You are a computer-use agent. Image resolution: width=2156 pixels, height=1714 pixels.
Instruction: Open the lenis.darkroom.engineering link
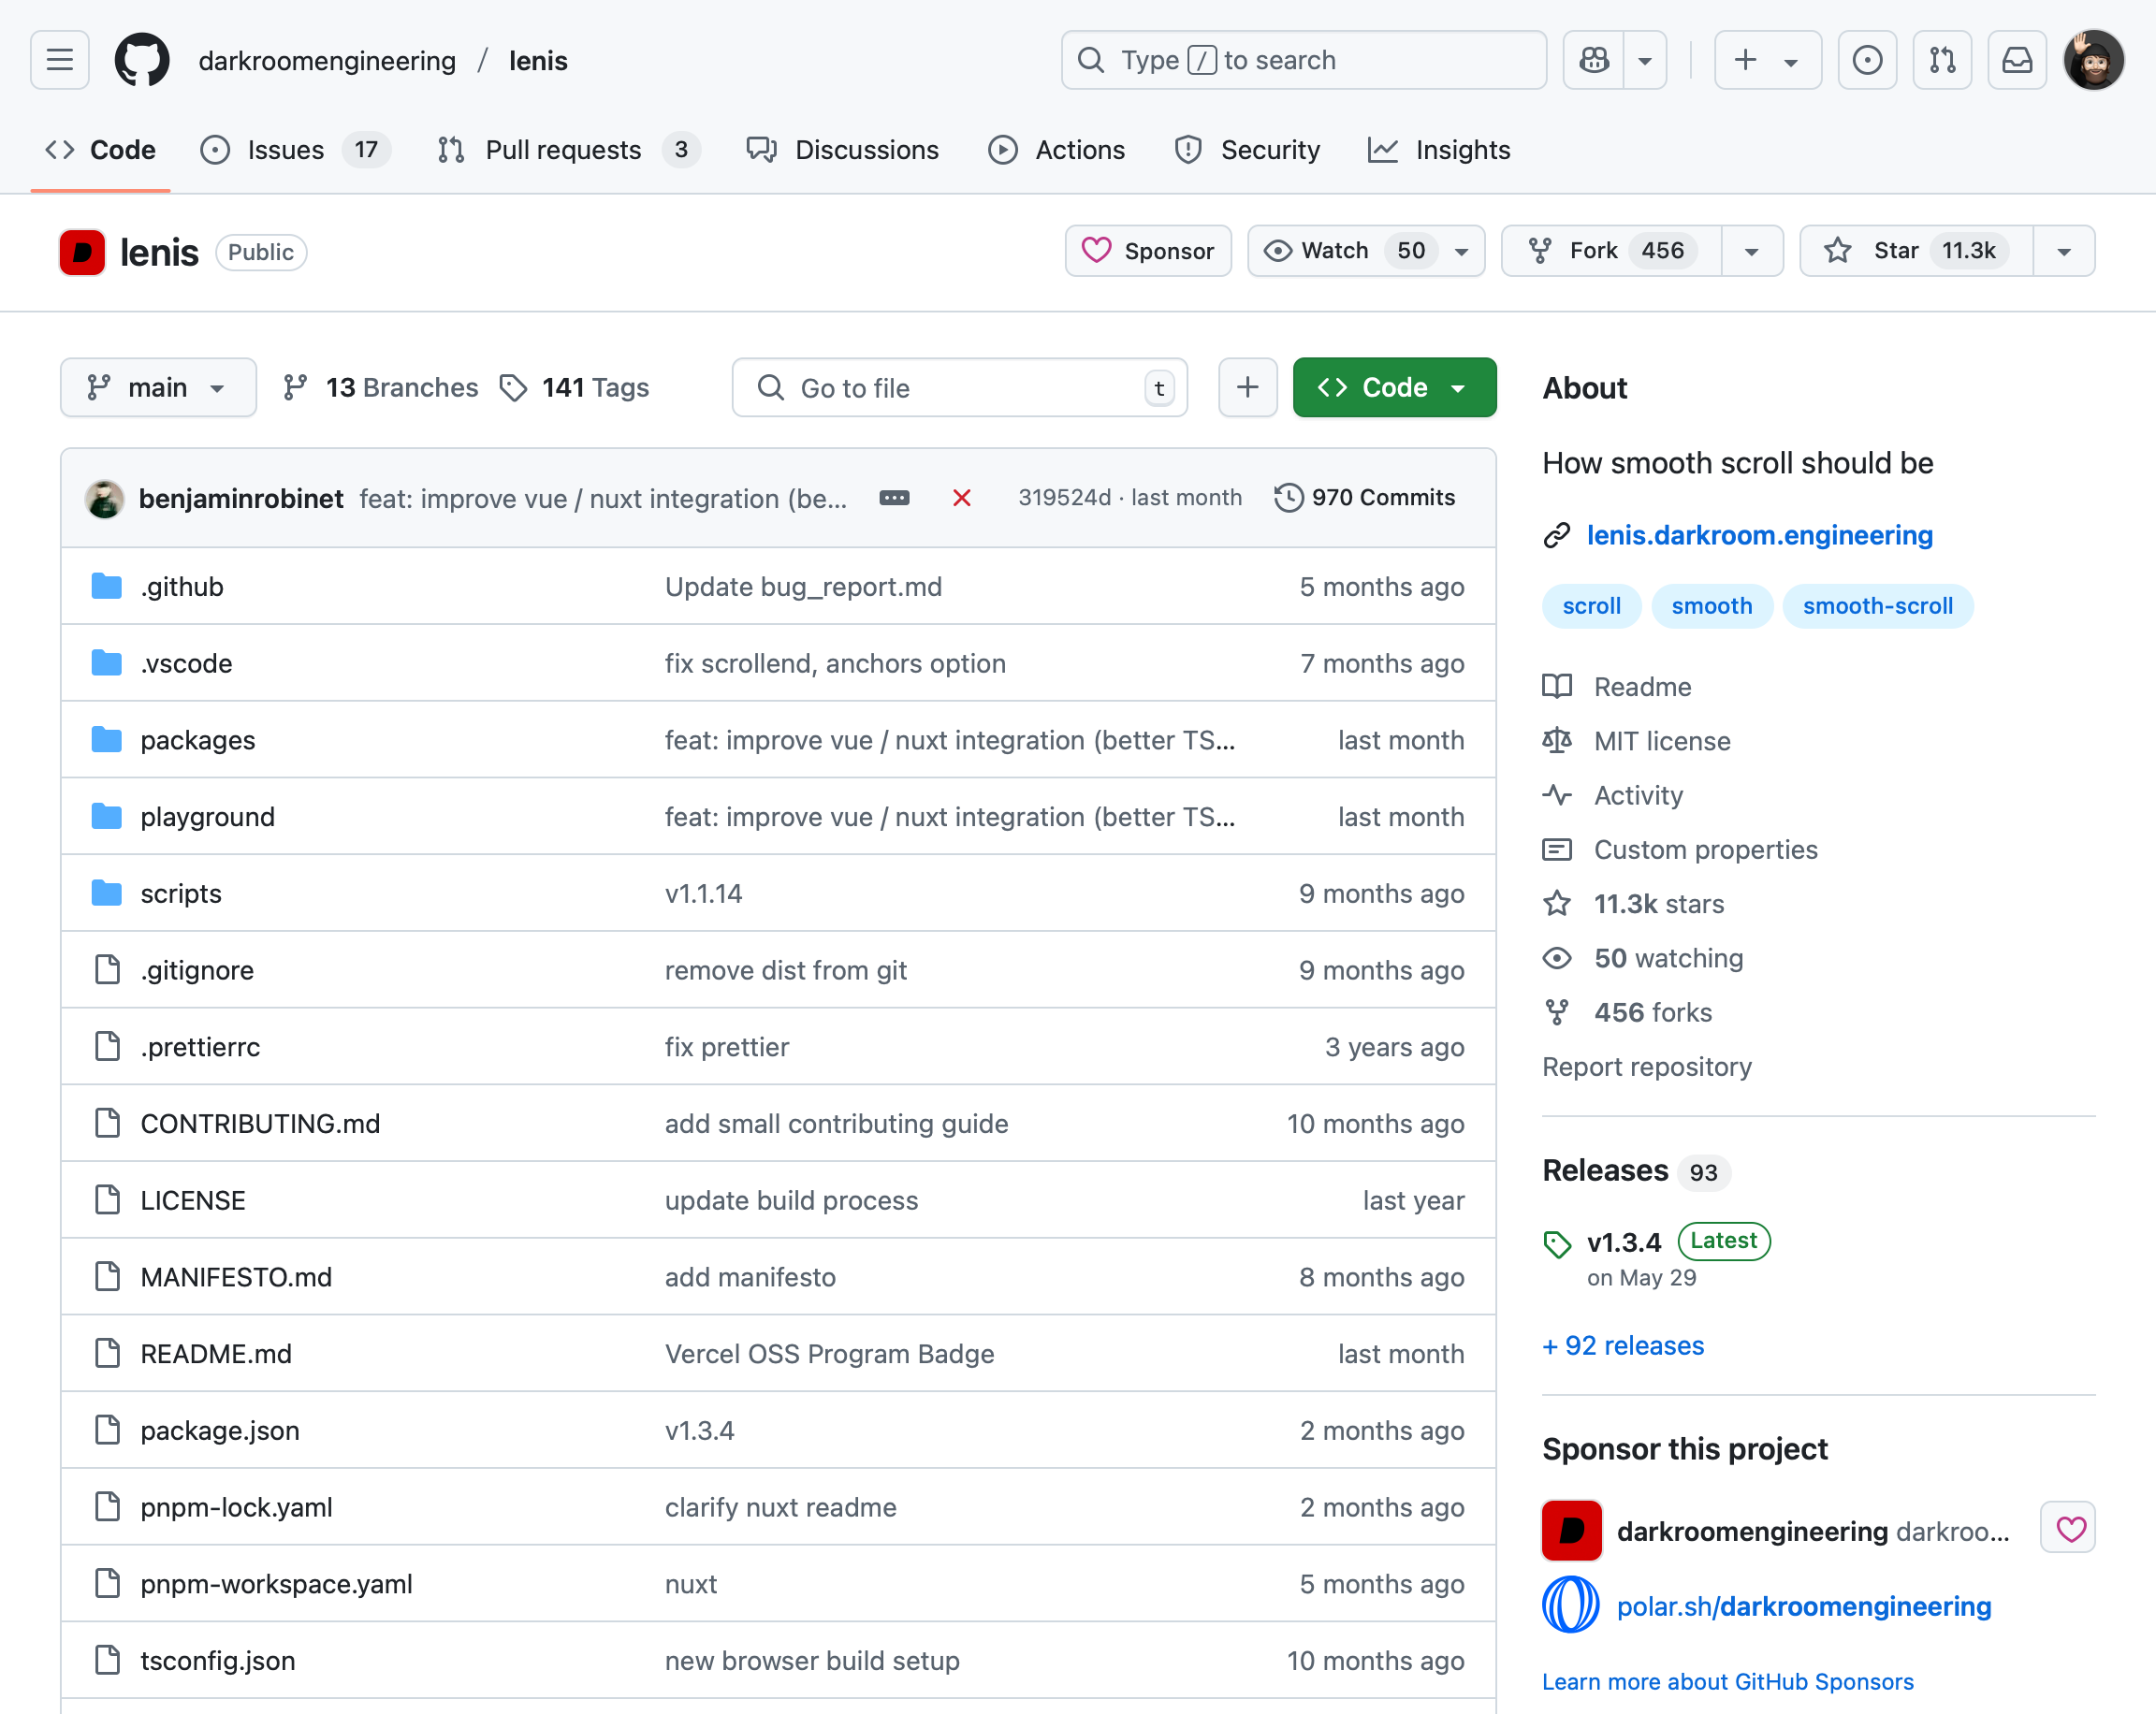tap(1759, 535)
